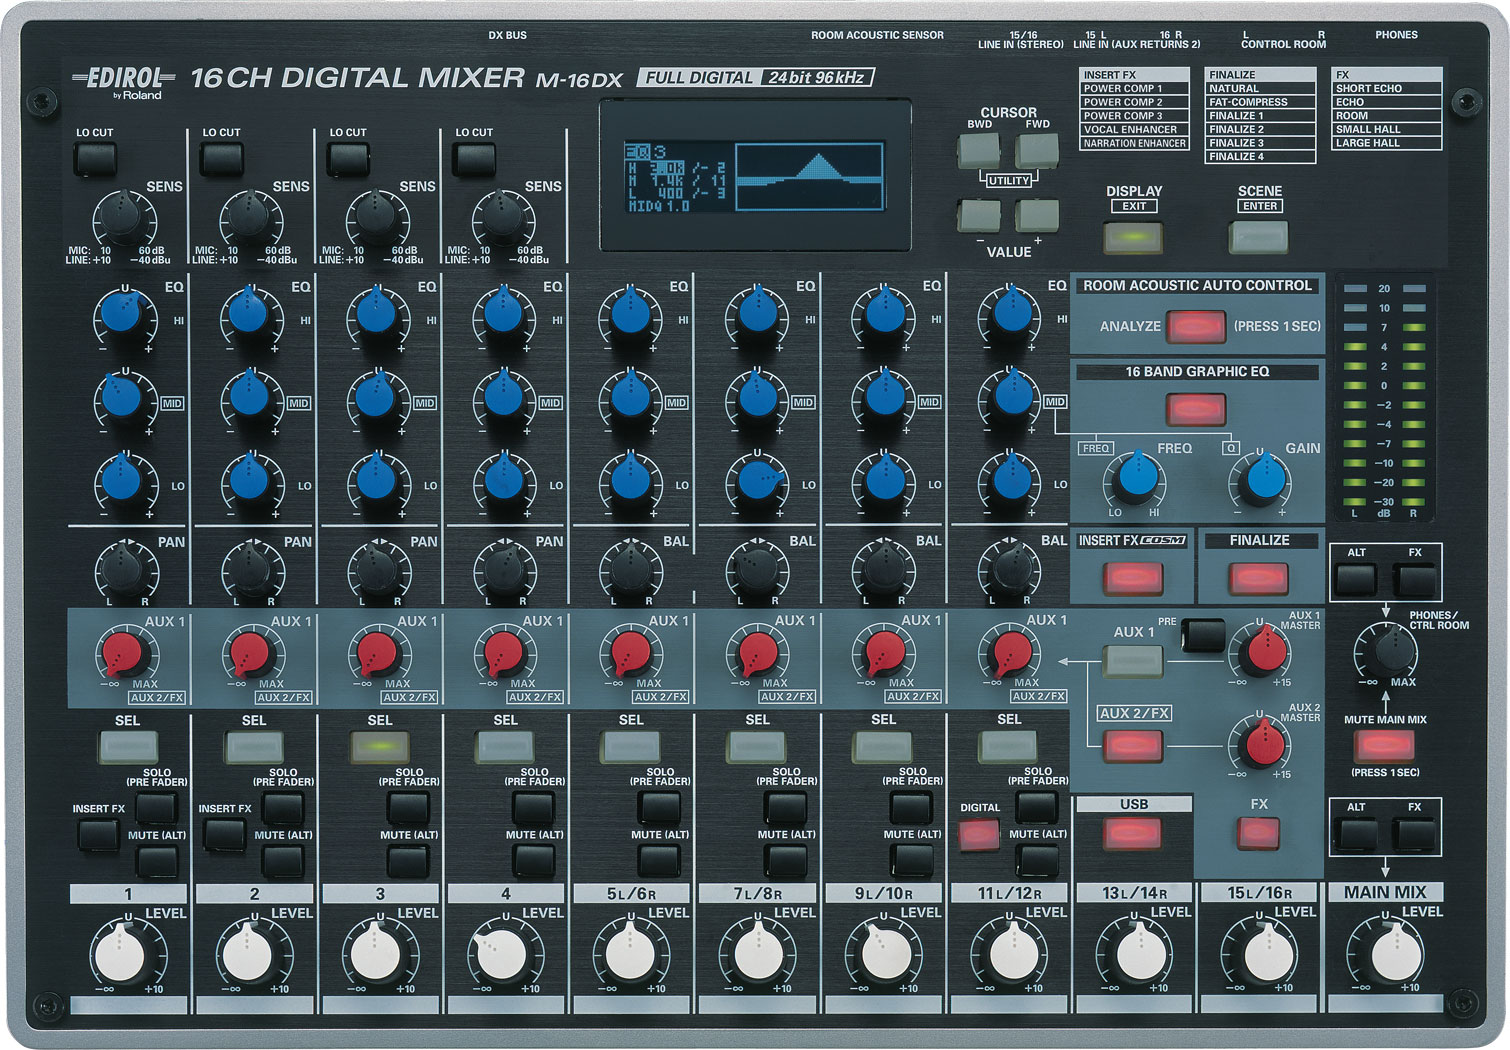Select channel 1 with its SEL button

point(128,746)
